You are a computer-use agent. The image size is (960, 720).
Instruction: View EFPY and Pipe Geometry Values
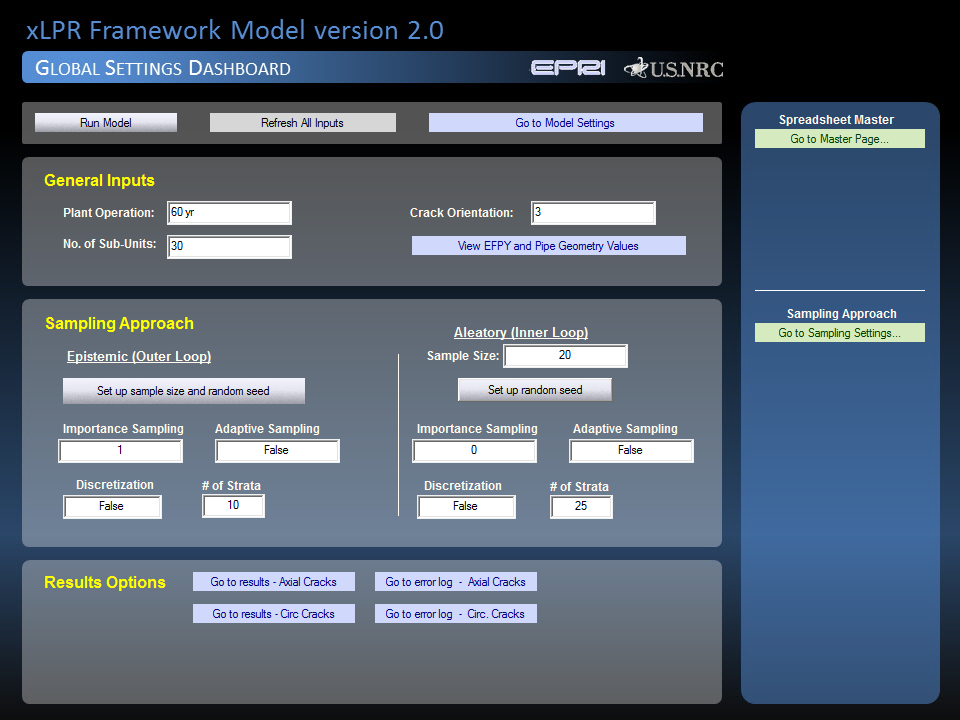[x=548, y=245]
